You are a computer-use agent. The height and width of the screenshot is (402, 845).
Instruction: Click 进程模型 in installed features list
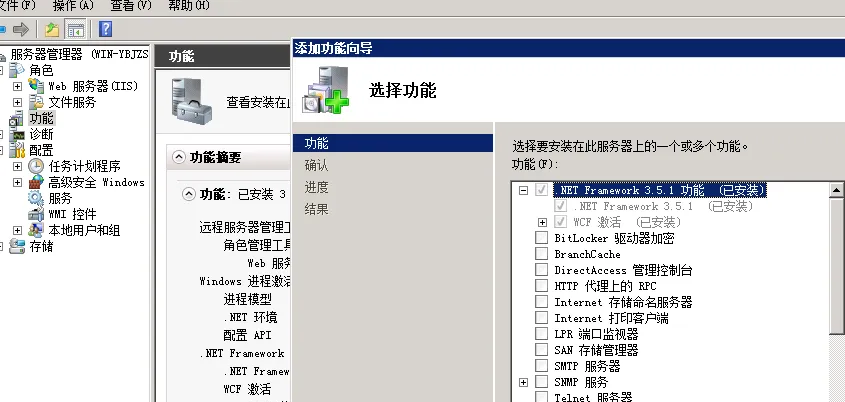[x=247, y=299]
